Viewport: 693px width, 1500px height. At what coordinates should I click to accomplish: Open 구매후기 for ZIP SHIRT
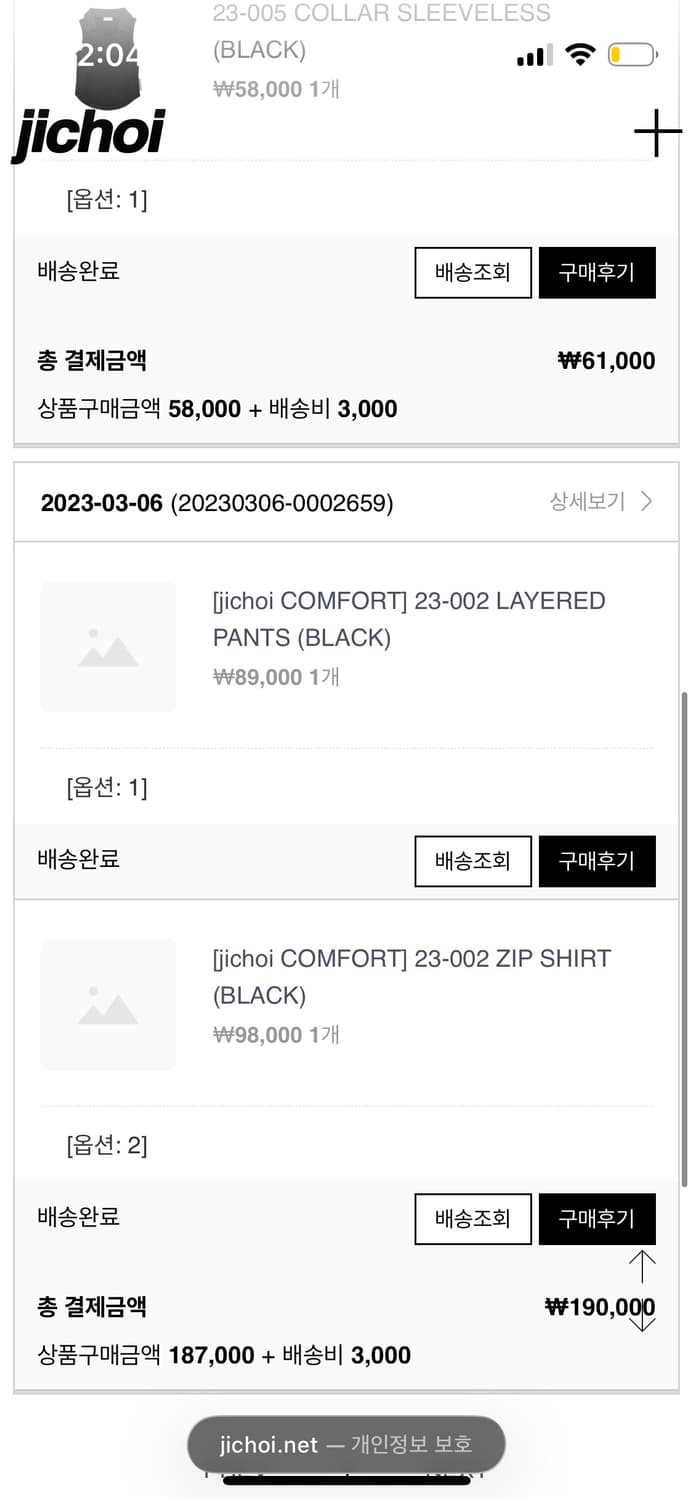pos(597,1218)
